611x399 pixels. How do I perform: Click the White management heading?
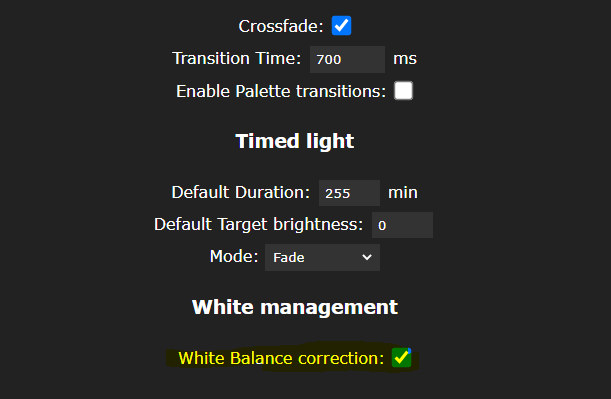tap(295, 307)
